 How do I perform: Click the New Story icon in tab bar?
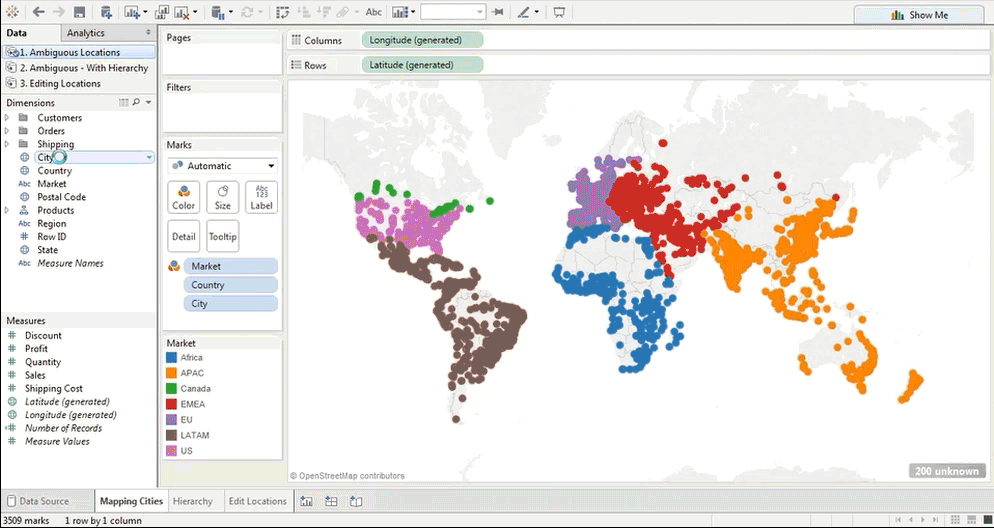coord(355,501)
